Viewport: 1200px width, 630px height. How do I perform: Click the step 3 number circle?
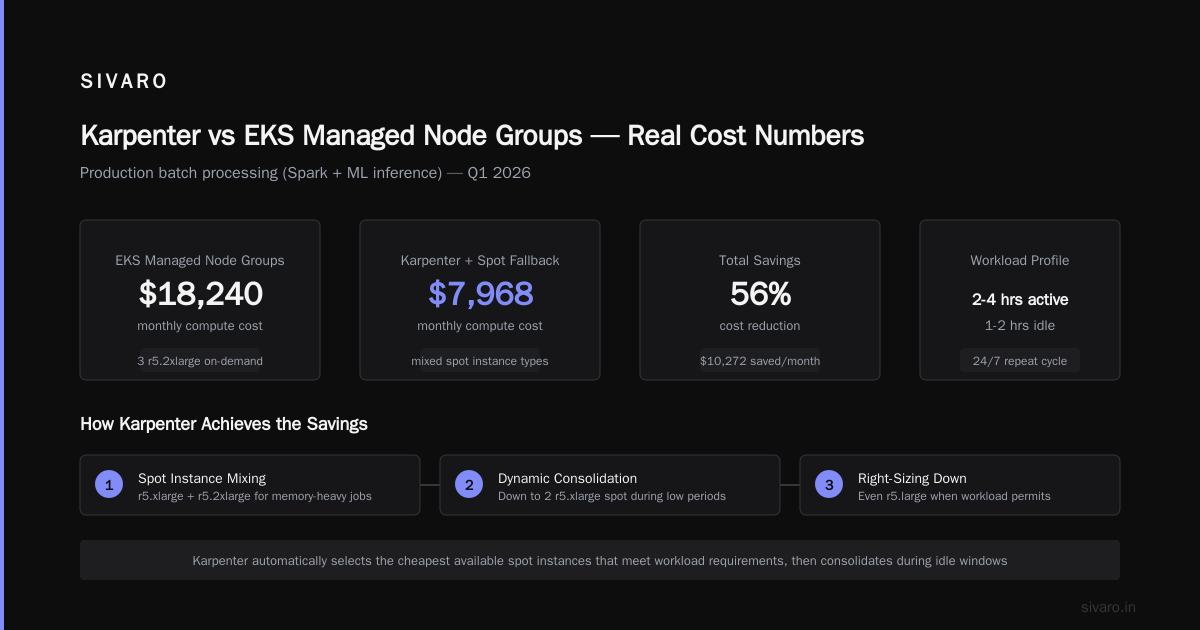click(x=828, y=485)
